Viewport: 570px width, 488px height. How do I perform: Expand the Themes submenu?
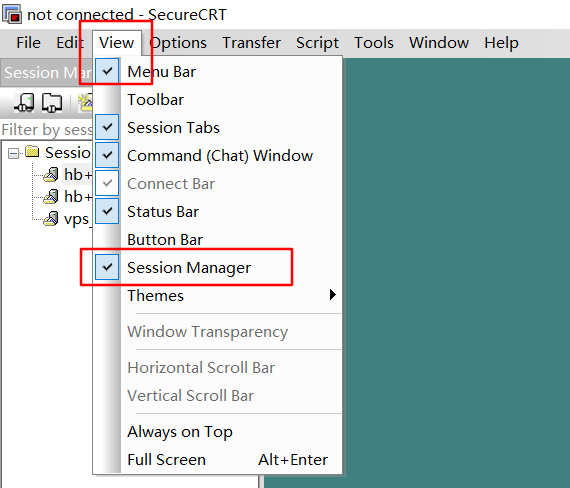pos(217,296)
